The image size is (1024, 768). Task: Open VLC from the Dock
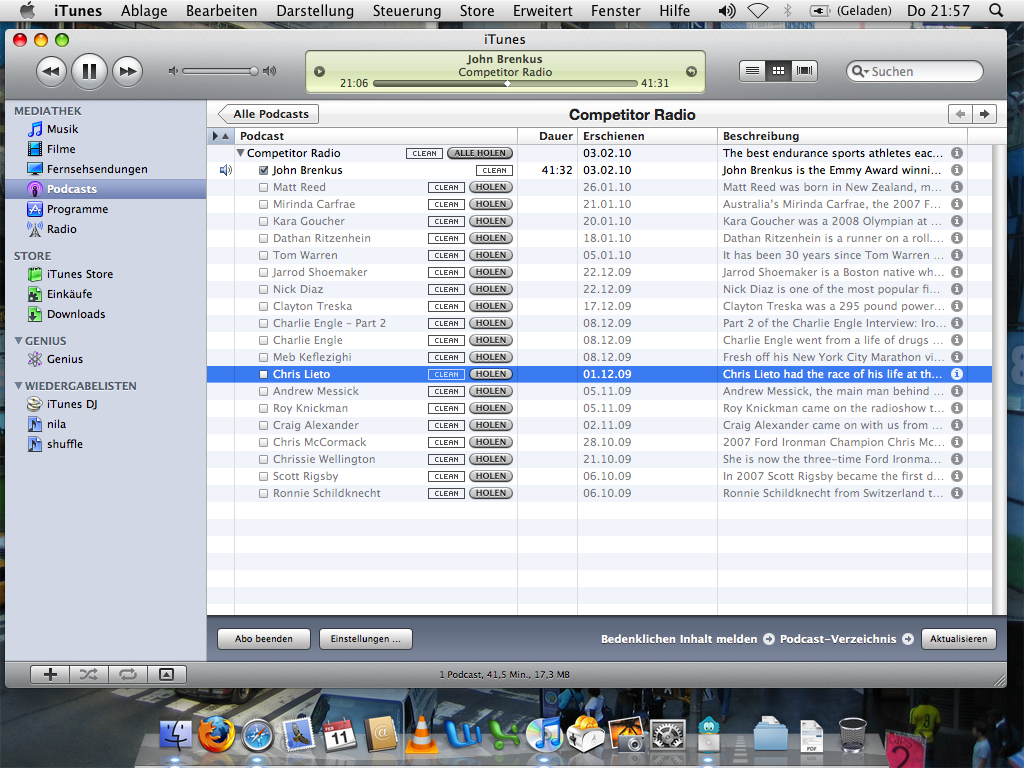422,734
